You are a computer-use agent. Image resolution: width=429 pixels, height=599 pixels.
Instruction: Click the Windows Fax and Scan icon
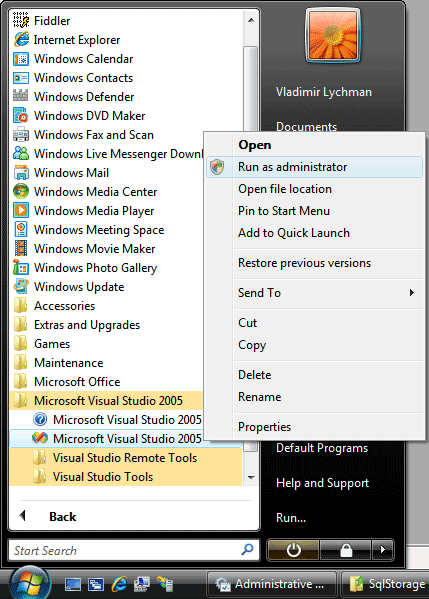[21, 134]
